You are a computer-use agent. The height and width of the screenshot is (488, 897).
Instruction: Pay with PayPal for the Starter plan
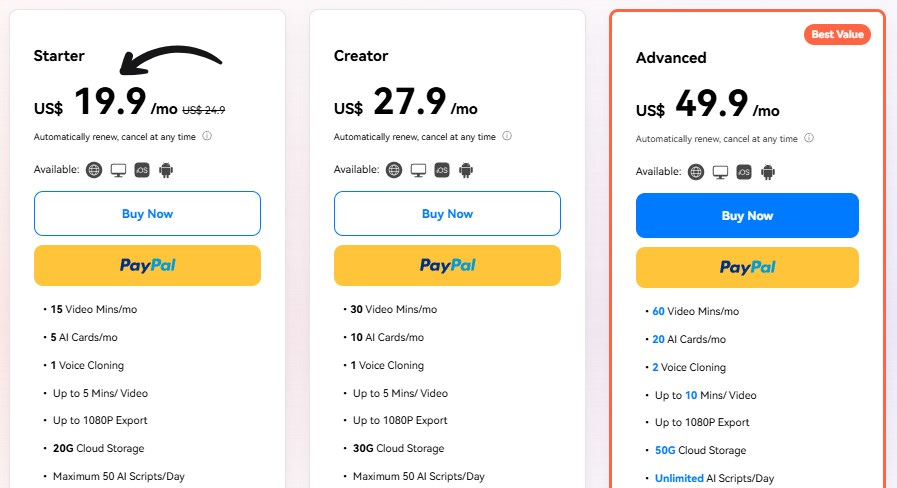tap(147, 266)
